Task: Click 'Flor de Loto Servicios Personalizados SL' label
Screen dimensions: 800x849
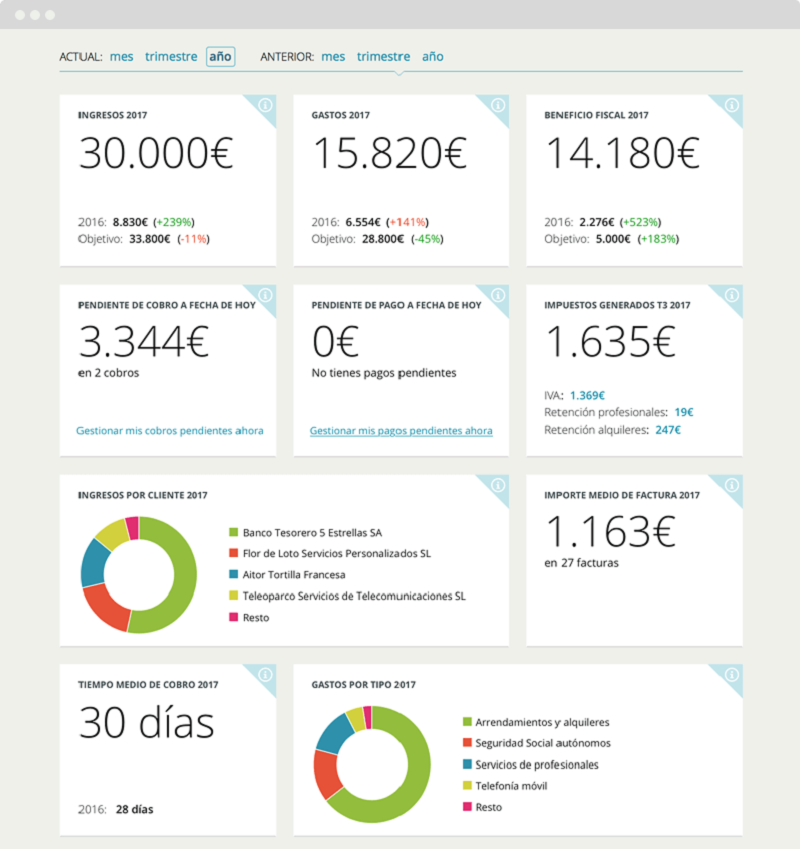Action: 337,553
